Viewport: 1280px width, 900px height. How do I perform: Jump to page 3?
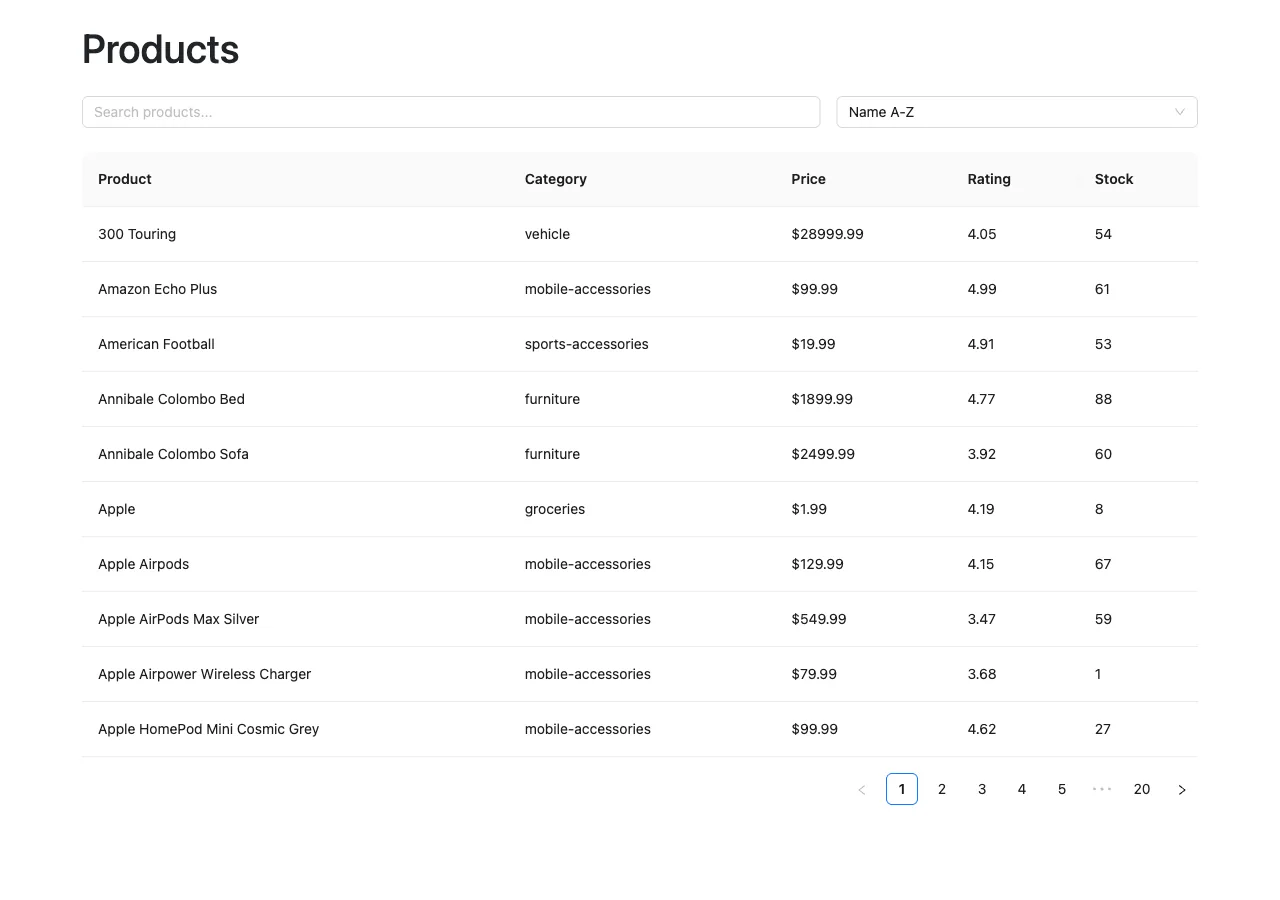pyautogui.click(x=982, y=789)
